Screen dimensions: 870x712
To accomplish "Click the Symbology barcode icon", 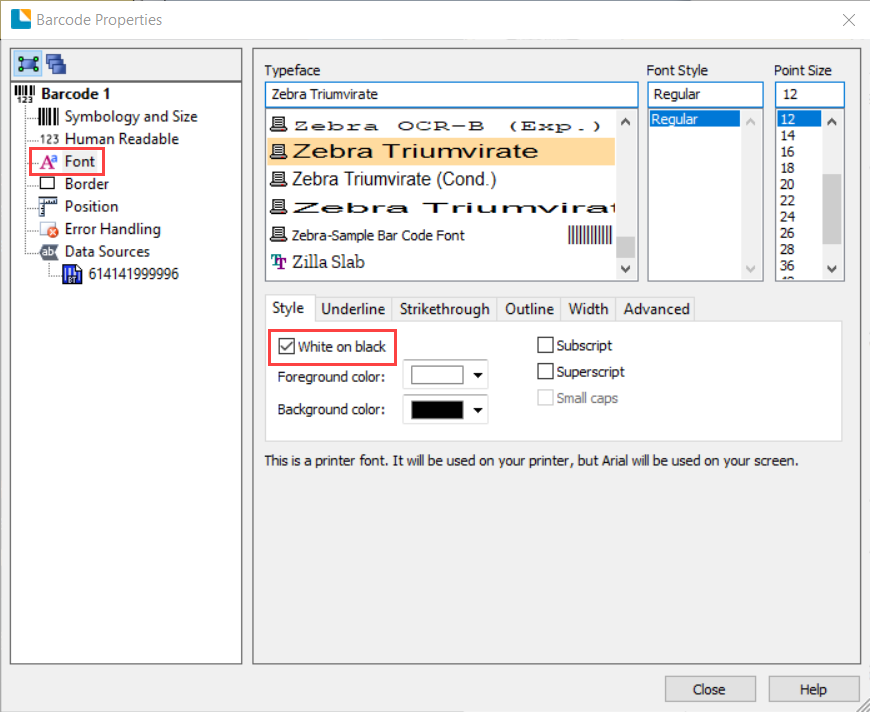I will click(48, 117).
